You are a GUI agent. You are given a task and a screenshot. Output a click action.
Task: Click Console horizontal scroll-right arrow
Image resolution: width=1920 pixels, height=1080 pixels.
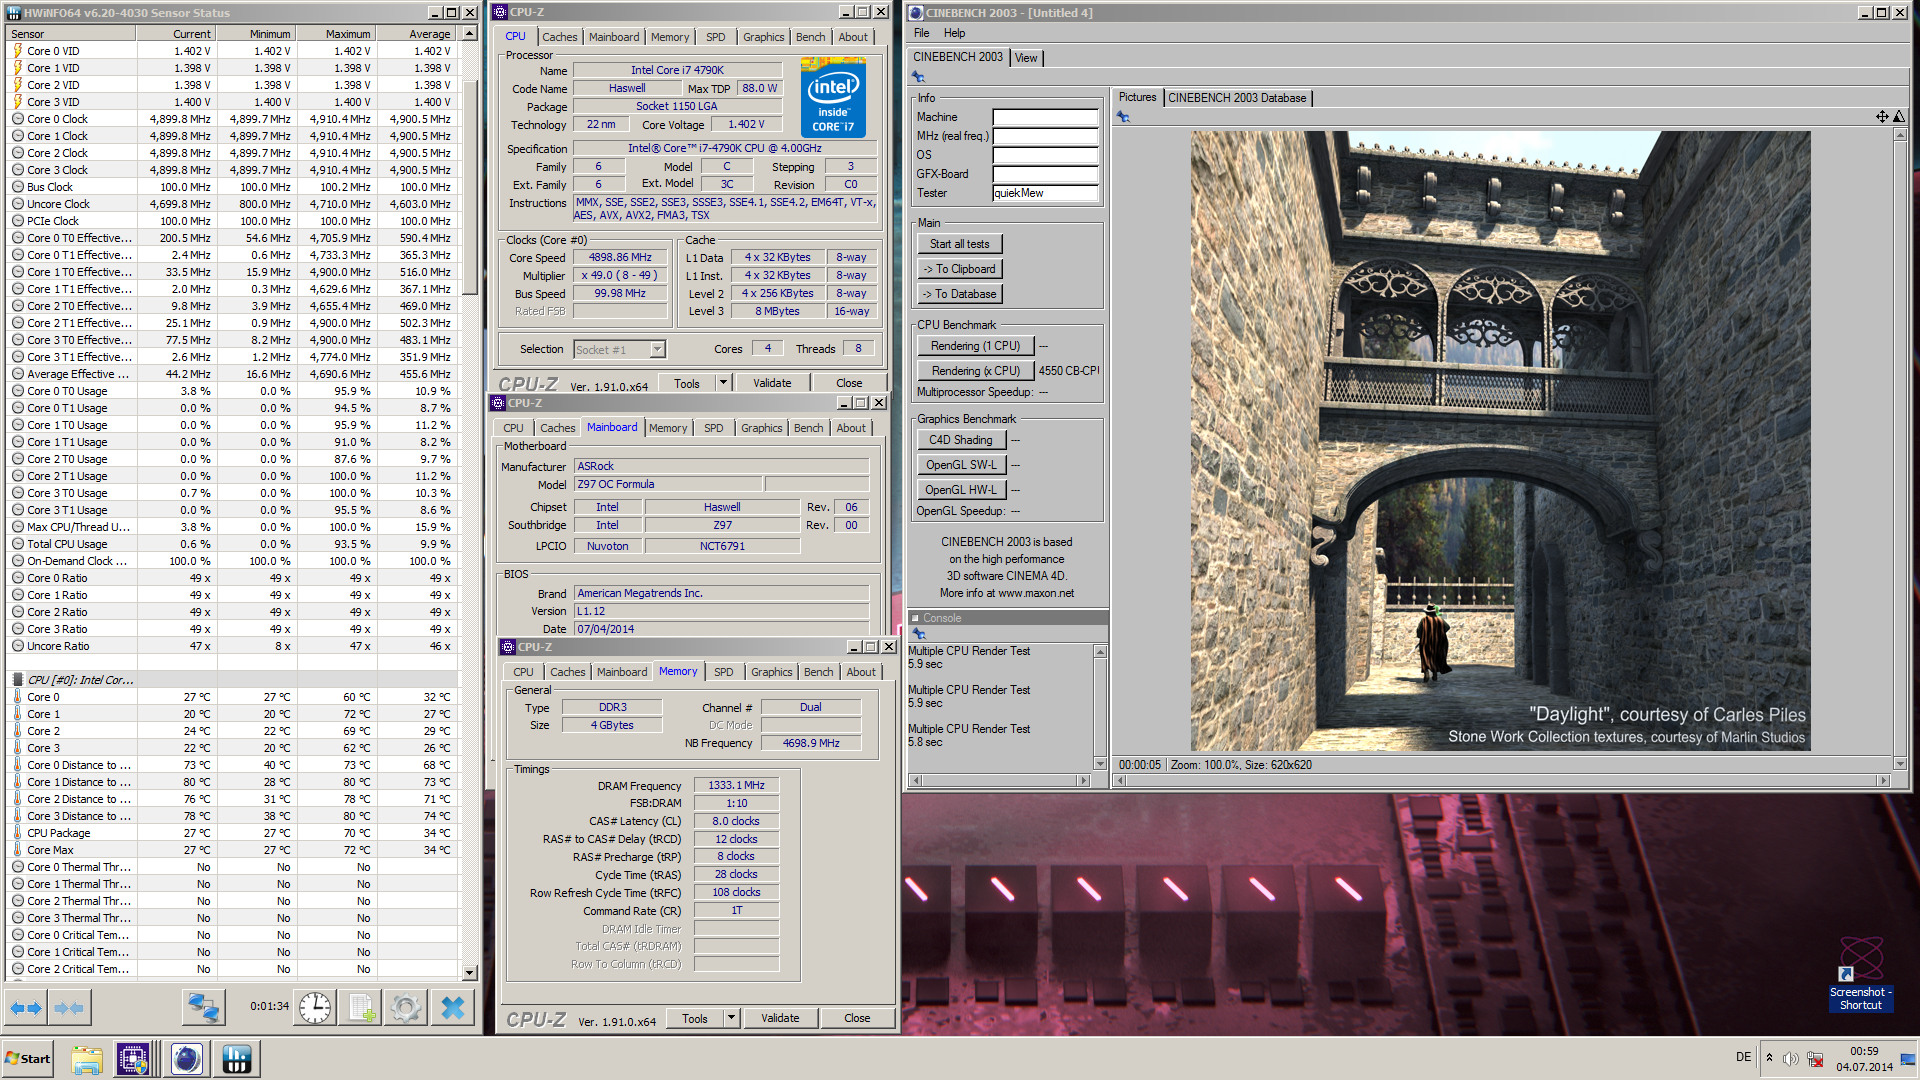tap(1083, 780)
